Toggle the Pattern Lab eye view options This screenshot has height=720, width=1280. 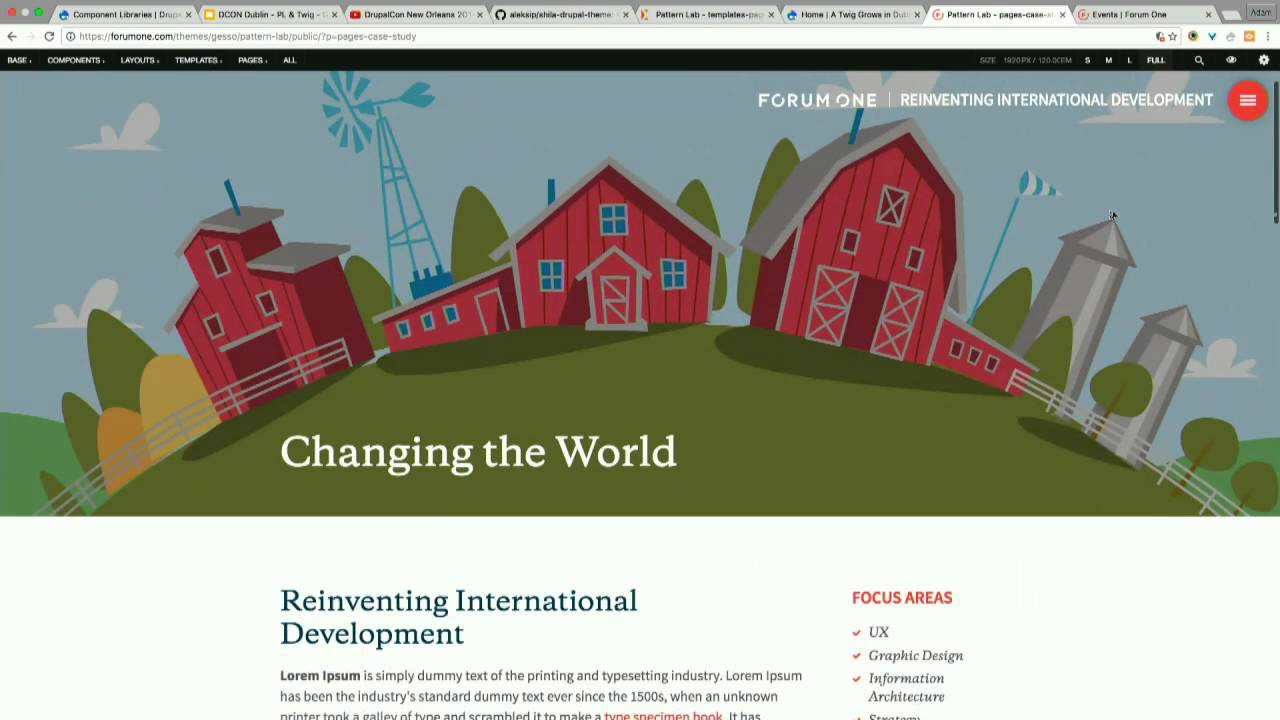coord(1231,60)
